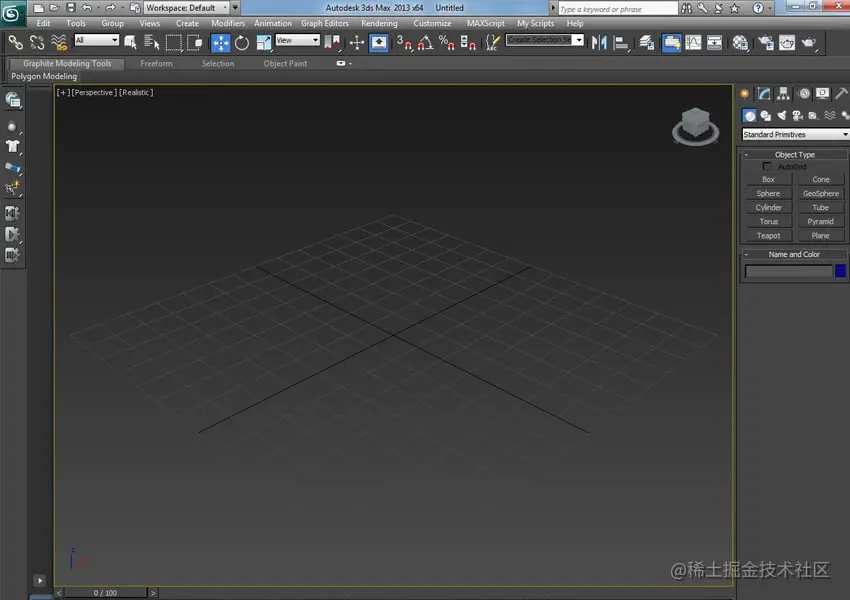
Task: Click the GeoSphere creation button
Action: [x=820, y=193]
